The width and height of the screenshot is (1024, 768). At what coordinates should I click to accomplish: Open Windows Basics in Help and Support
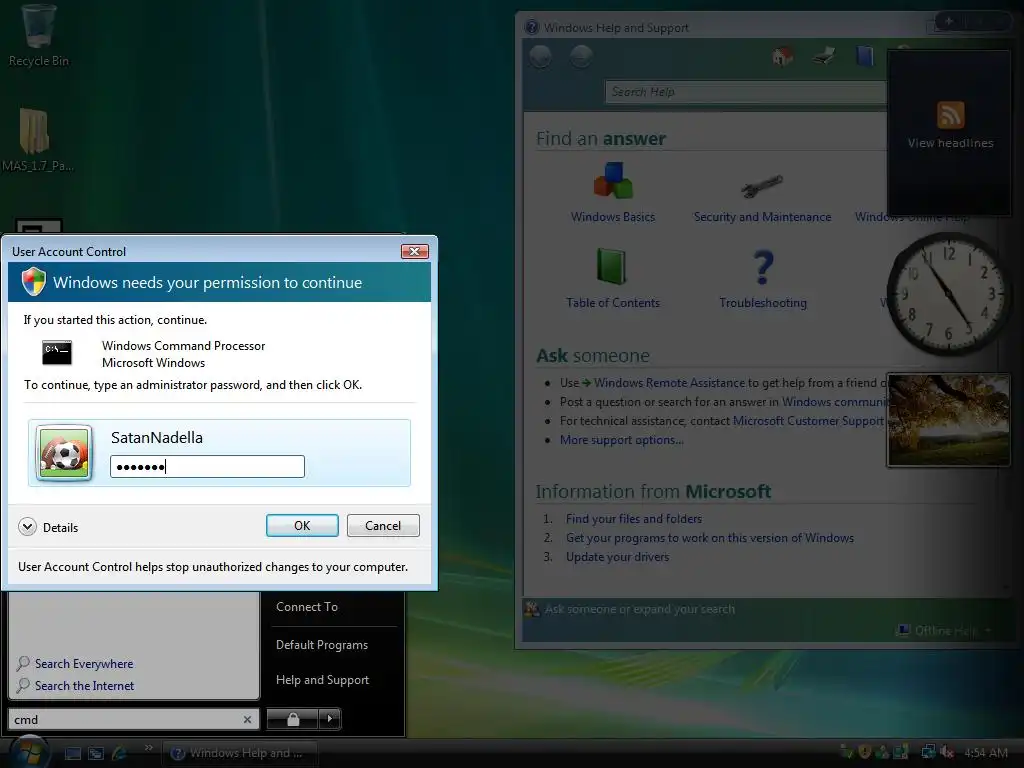click(x=613, y=191)
